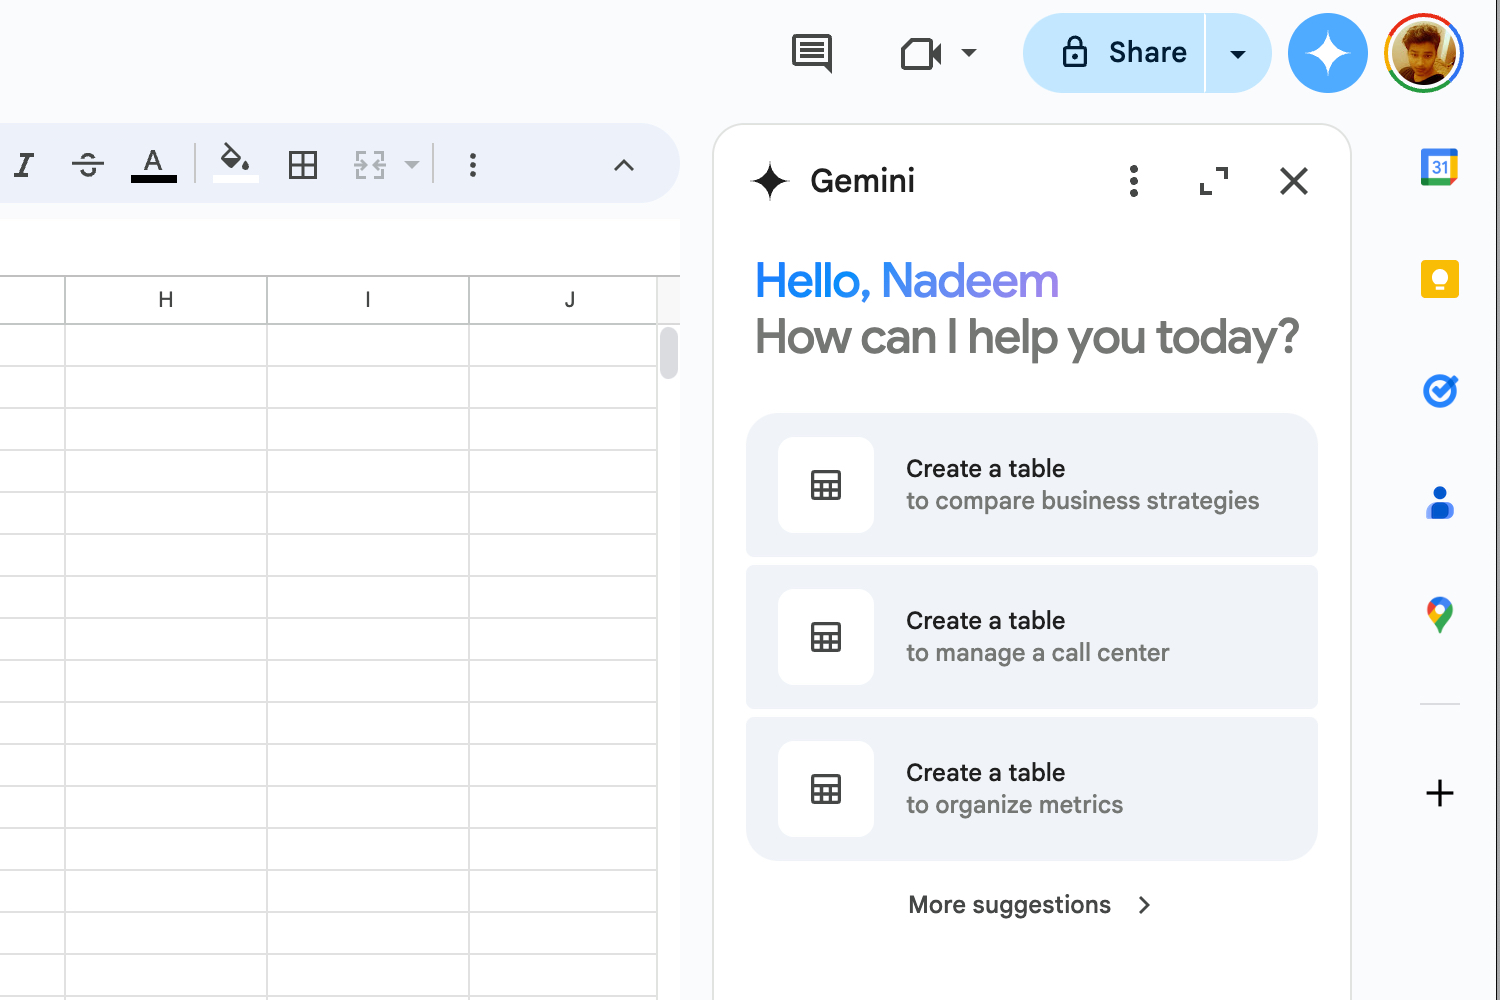1500x1000 pixels.
Task: Select the compare business strategies suggestion
Action: [1031, 485]
